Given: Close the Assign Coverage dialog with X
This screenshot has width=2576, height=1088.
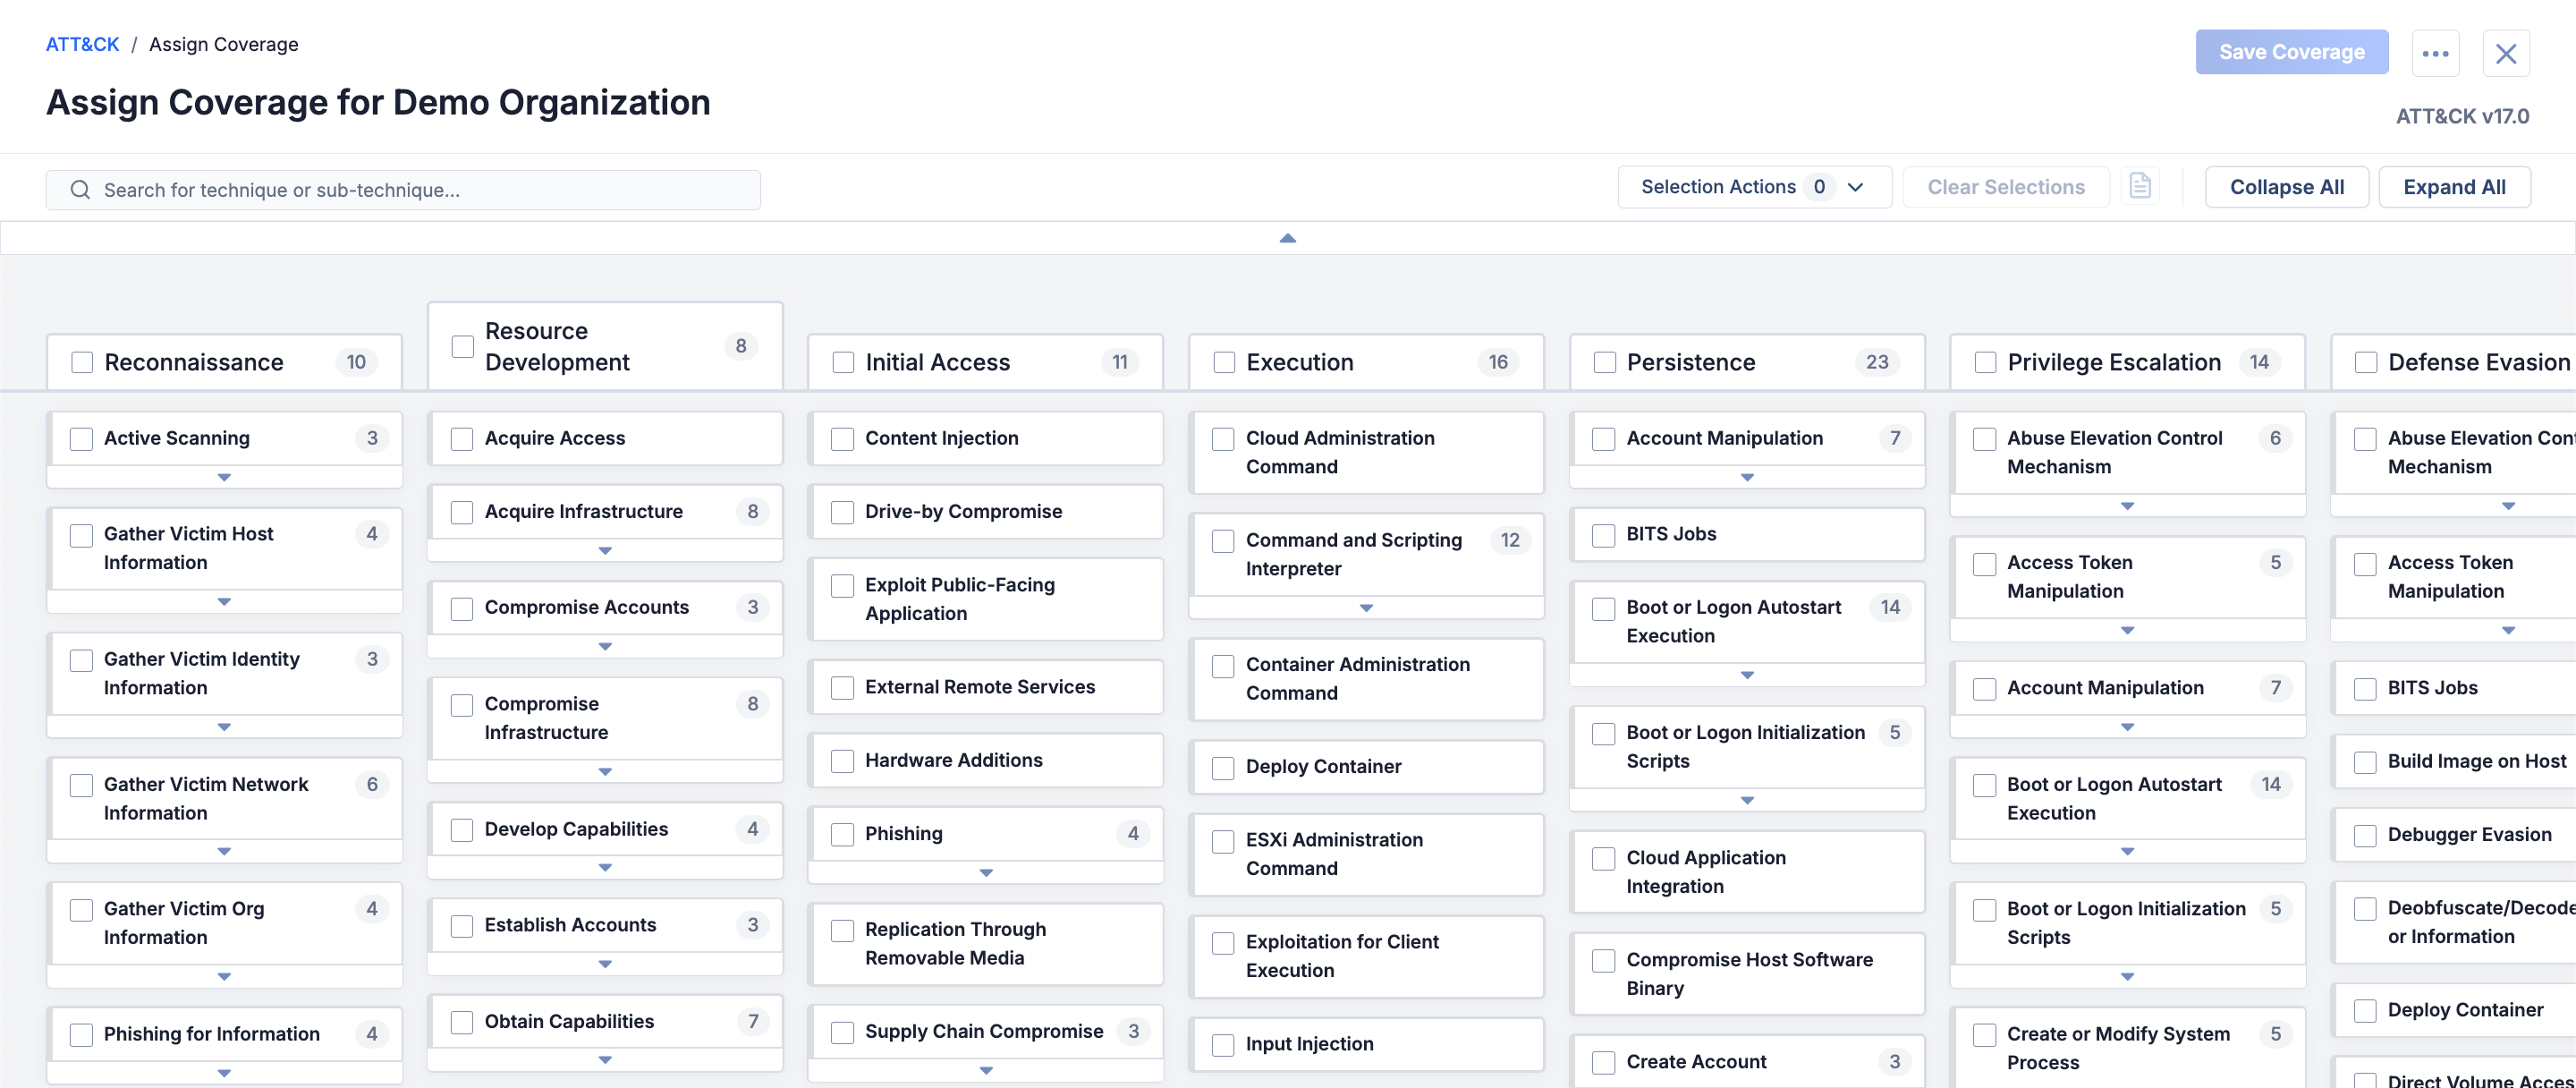Looking at the screenshot, I should (x=2505, y=53).
